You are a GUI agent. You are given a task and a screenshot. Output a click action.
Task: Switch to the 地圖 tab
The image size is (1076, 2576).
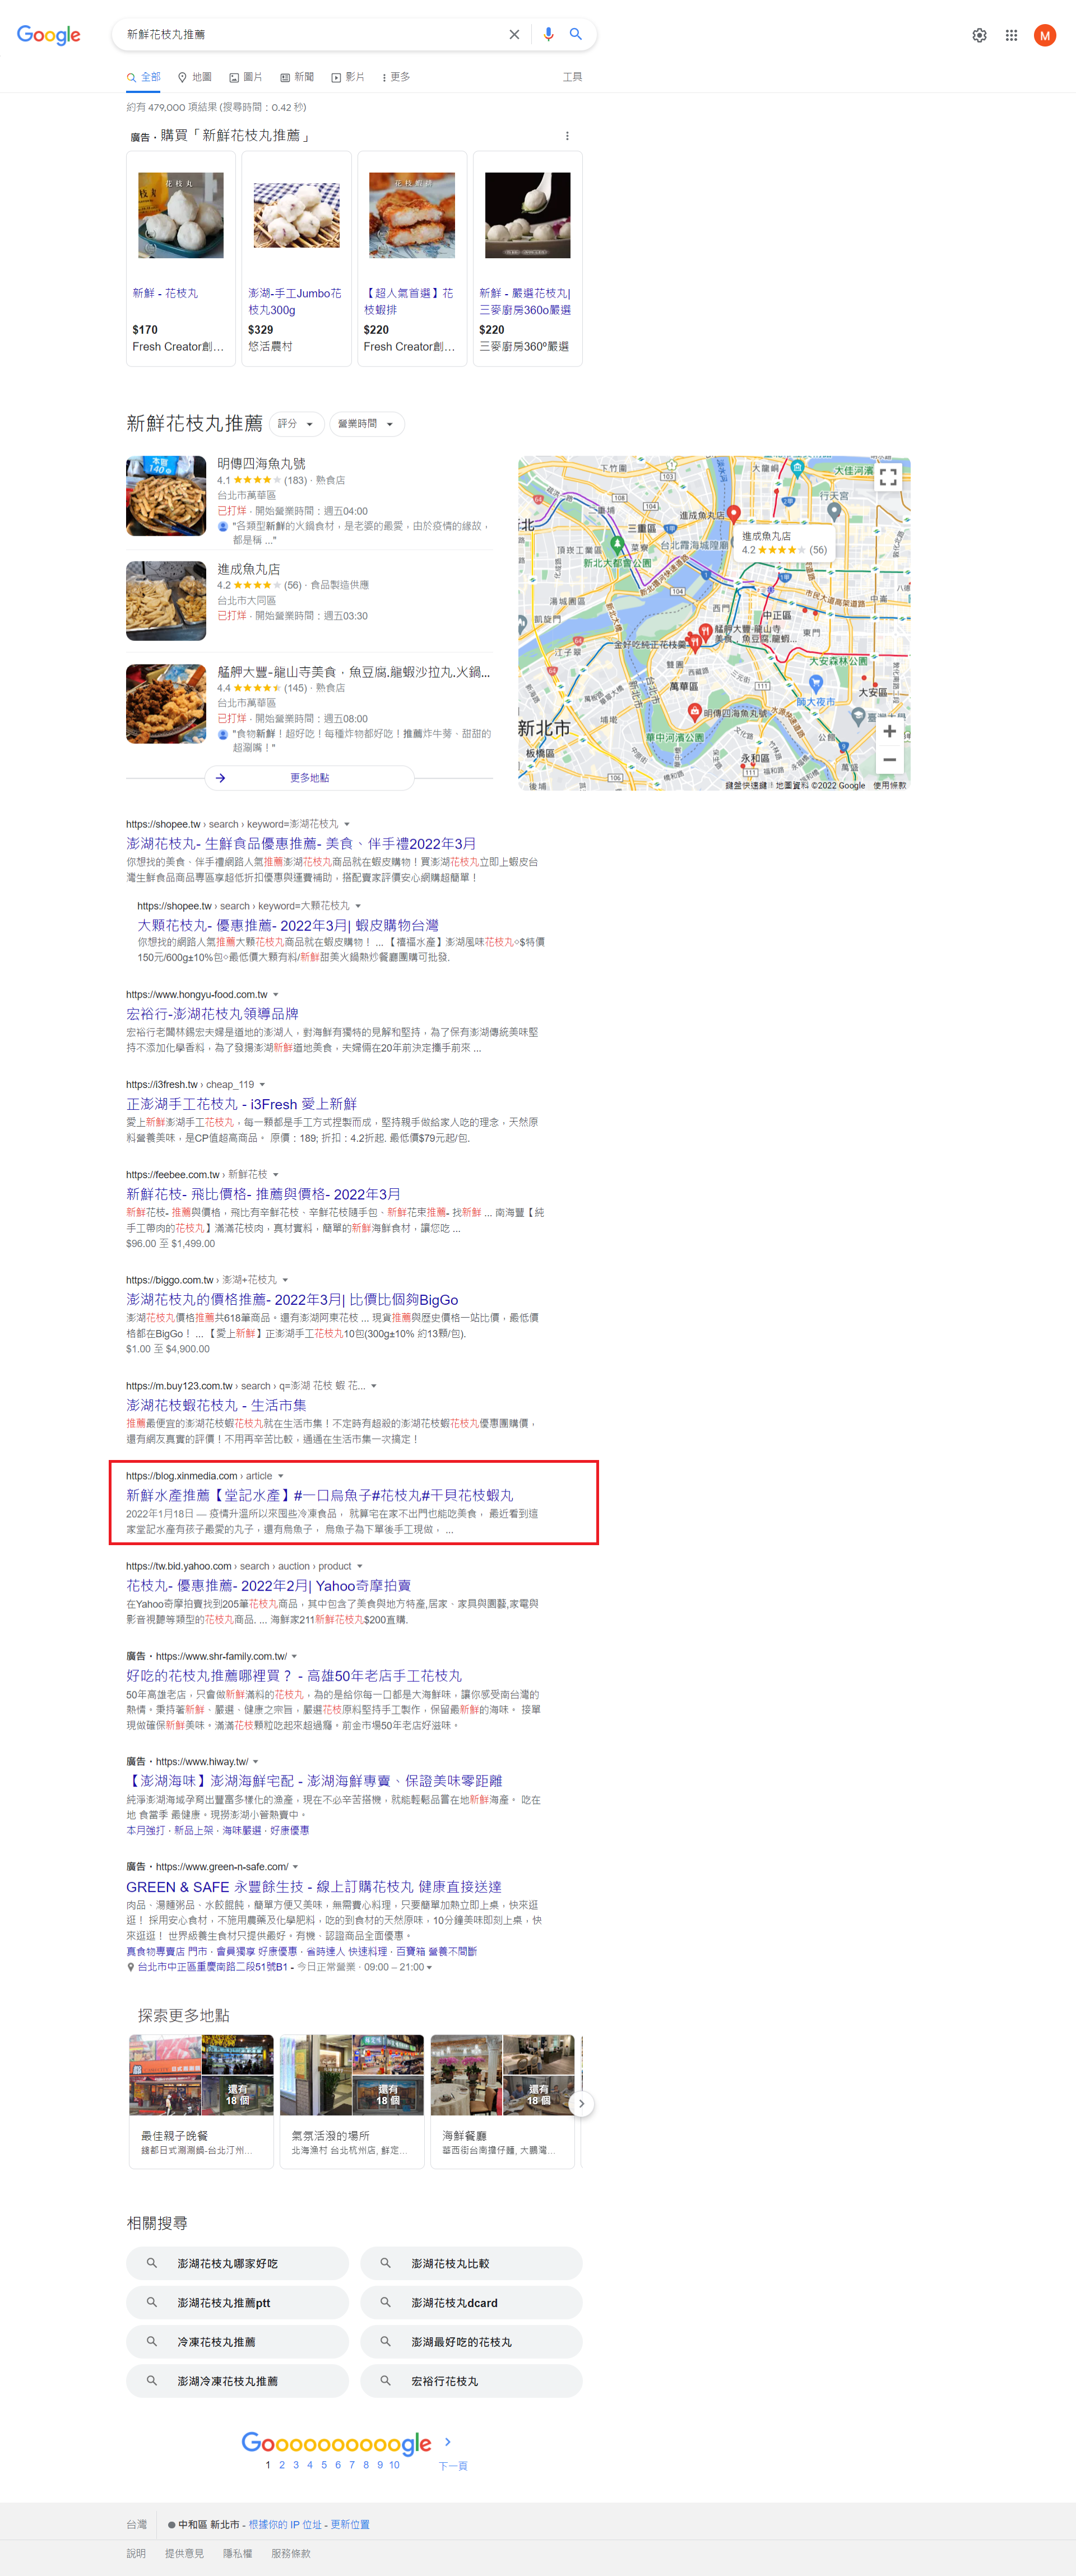[194, 77]
